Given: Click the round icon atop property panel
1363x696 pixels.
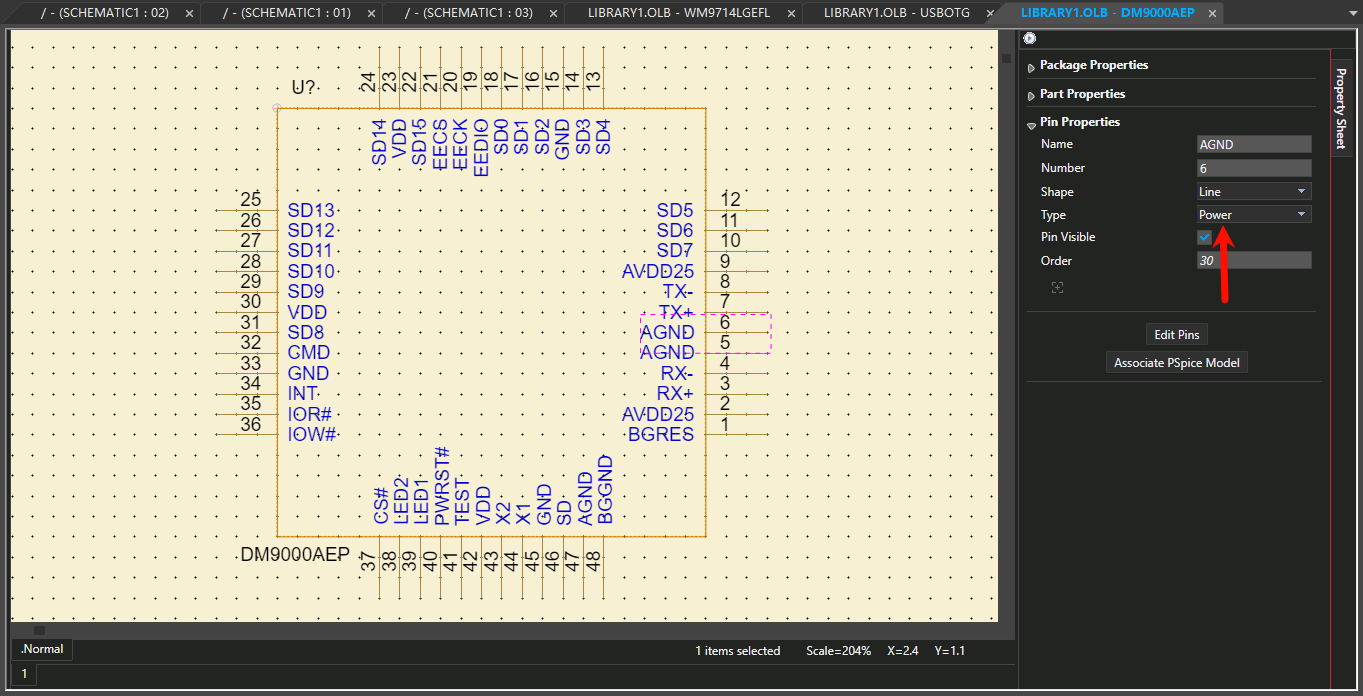Looking at the screenshot, I should pos(1030,39).
